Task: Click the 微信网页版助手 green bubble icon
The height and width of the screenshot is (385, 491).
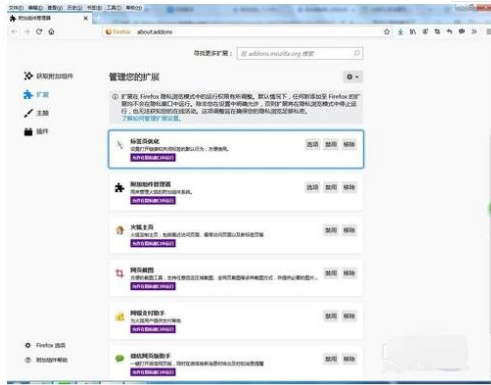Action: point(120,359)
